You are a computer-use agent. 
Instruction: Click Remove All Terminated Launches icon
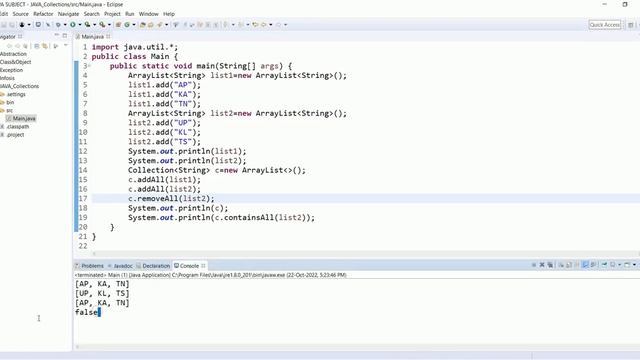click(550, 265)
